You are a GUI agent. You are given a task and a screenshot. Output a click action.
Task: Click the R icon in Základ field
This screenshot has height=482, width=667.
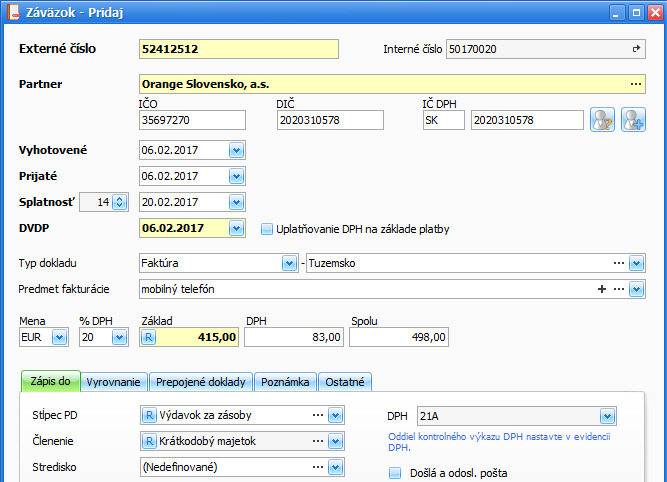tap(148, 337)
